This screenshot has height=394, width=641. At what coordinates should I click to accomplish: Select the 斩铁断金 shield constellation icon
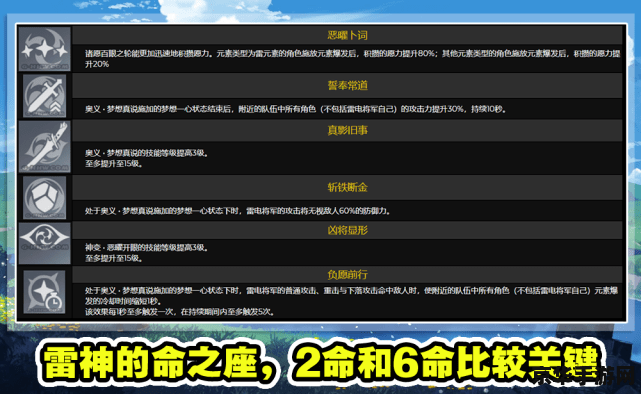(45, 198)
